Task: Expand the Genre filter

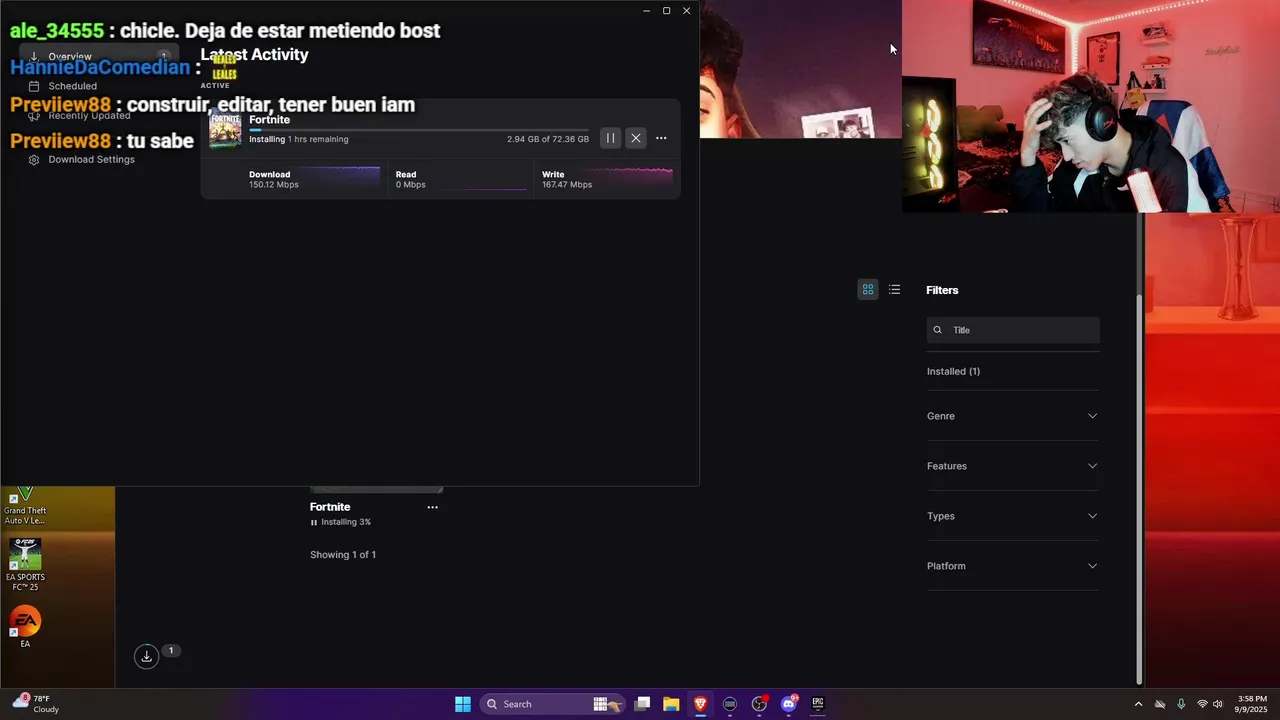Action: pyautogui.click(x=1012, y=416)
